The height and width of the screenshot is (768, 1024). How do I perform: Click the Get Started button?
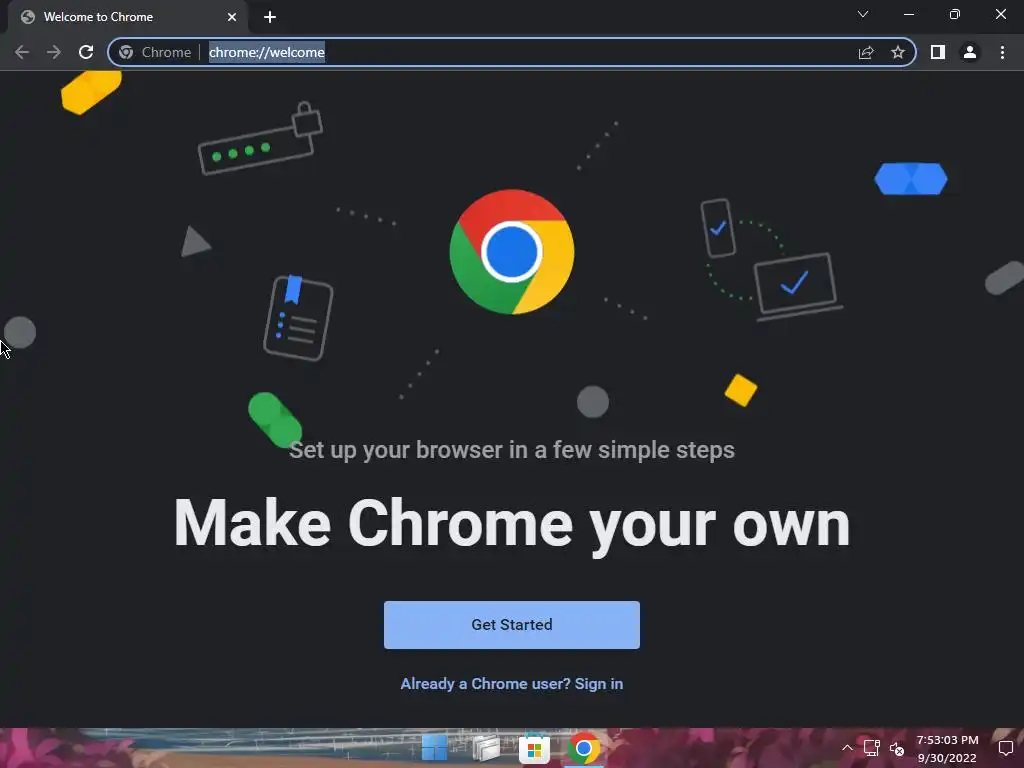click(x=511, y=624)
